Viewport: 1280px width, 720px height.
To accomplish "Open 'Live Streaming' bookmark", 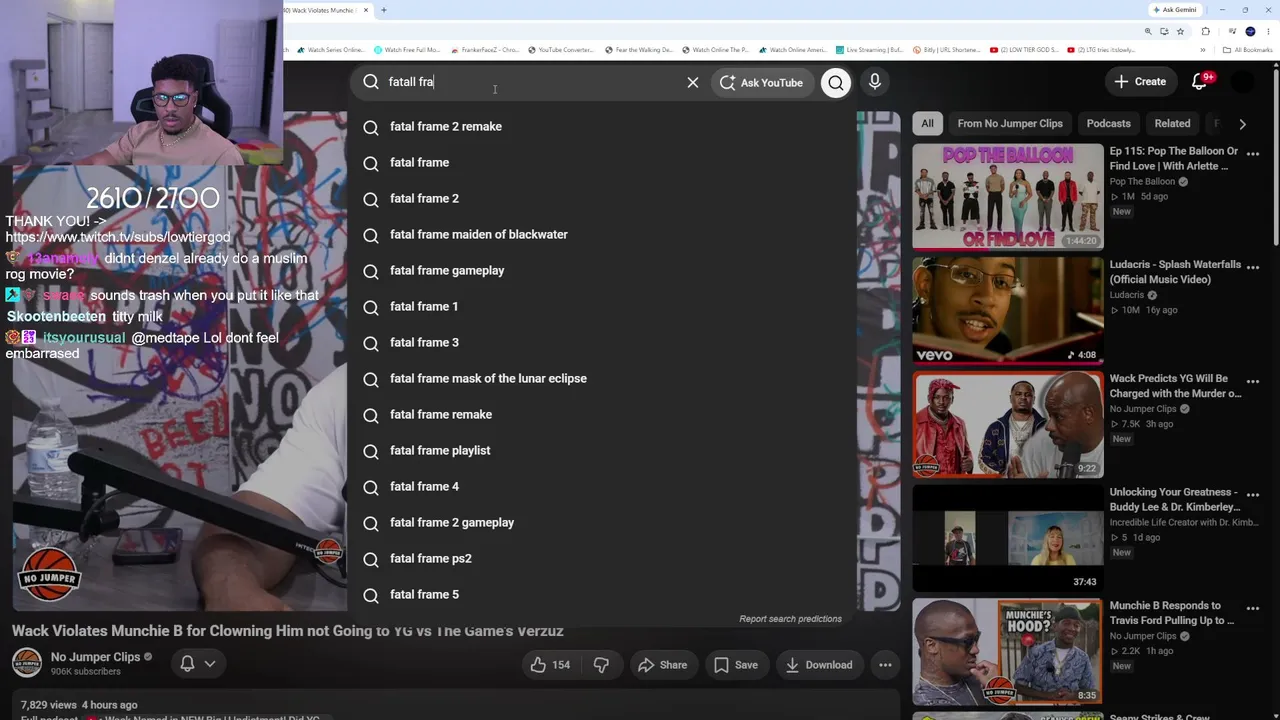I will pyautogui.click(x=869, y=50).
